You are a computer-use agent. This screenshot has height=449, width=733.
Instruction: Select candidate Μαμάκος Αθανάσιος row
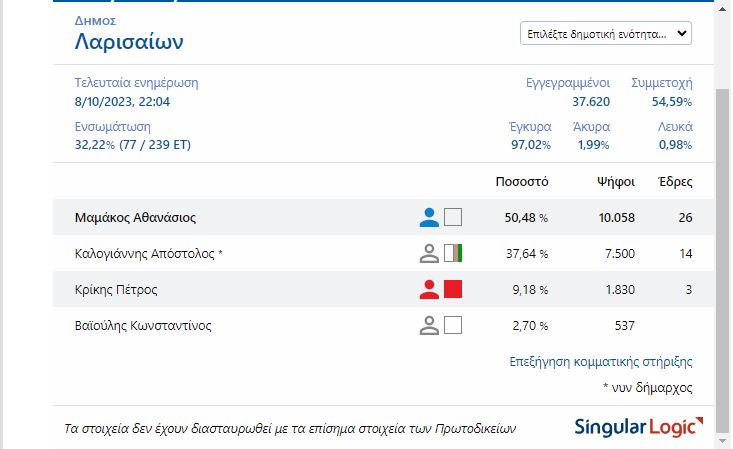click(x=135, y=217)
